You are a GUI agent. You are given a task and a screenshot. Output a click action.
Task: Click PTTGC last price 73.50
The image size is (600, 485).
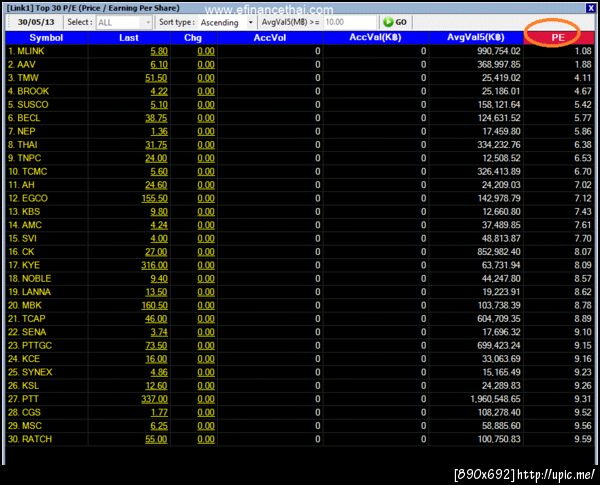click(156, 346)
